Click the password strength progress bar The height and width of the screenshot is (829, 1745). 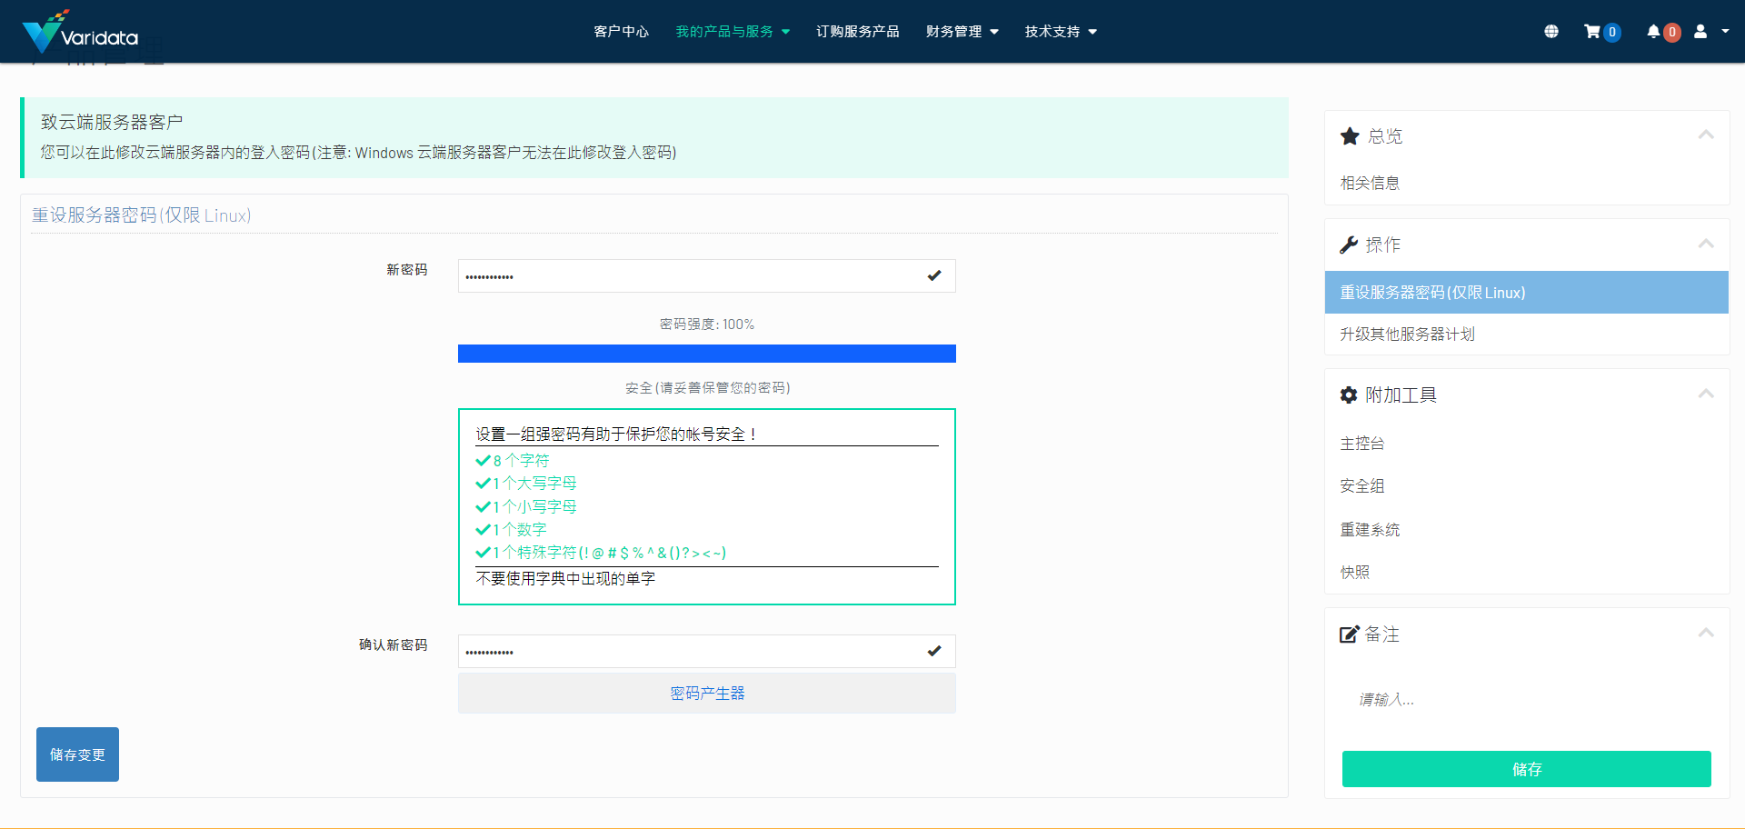(x=707, y=354)
